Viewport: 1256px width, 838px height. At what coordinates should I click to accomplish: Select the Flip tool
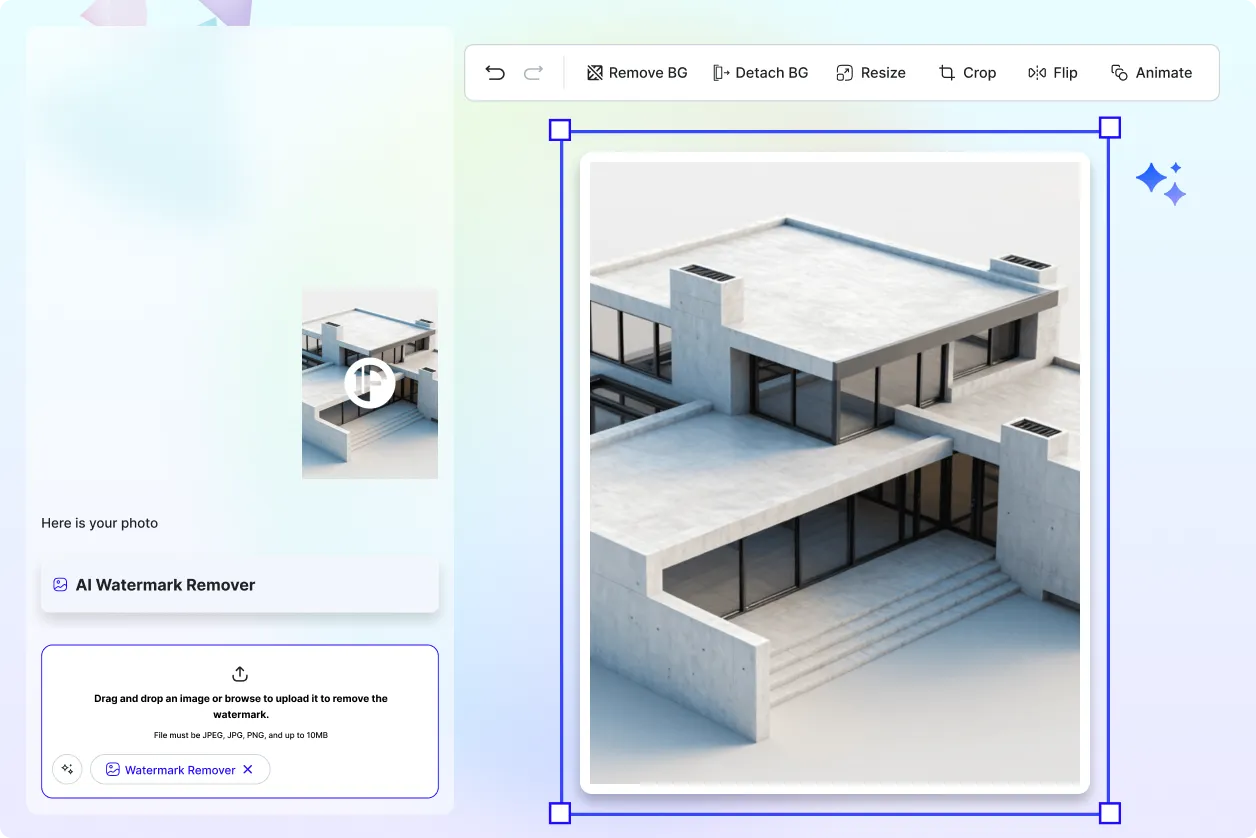(x=1053, y=72)
